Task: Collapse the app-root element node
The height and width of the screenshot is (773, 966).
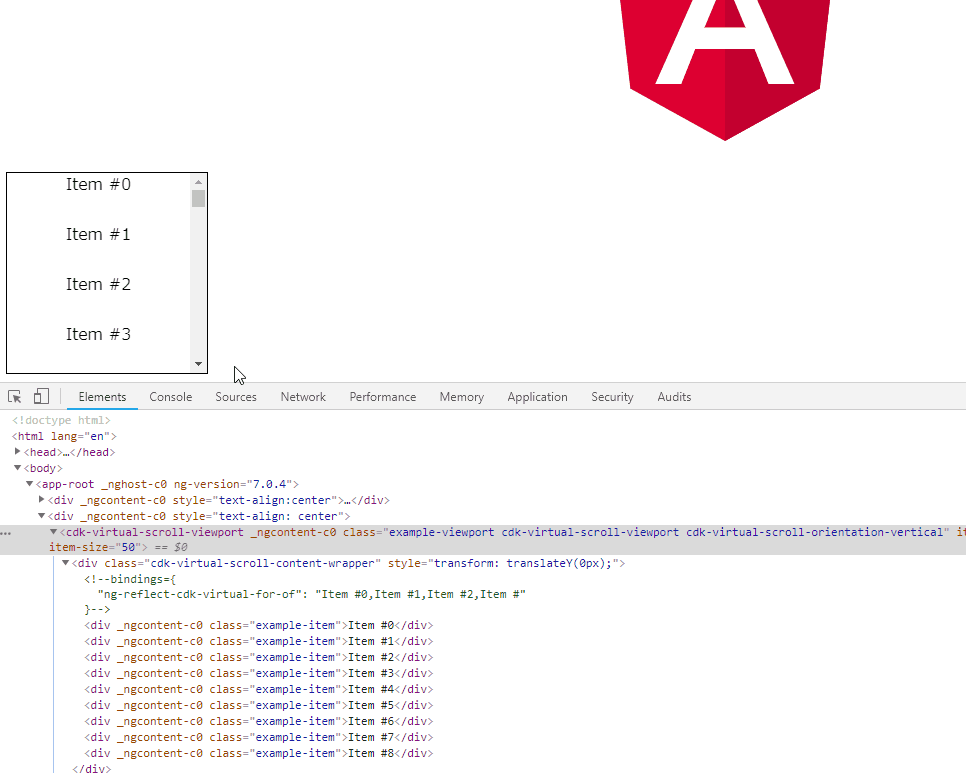Action: click(x=30, y=484)
